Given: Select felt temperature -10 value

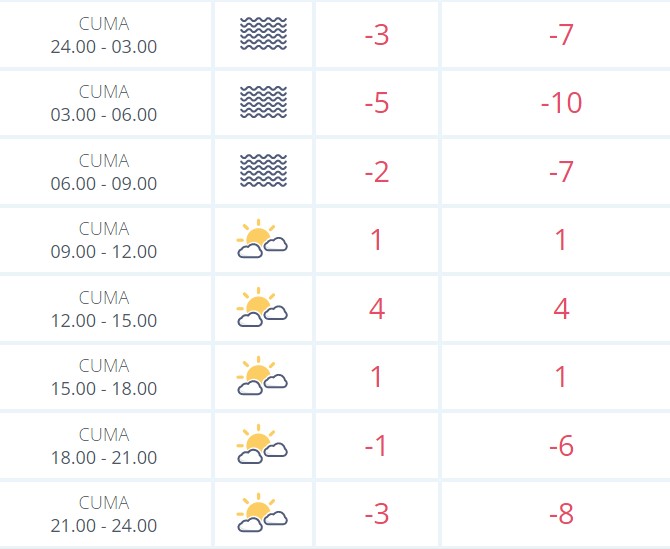Looking at the screenshot, I should 561,103.
